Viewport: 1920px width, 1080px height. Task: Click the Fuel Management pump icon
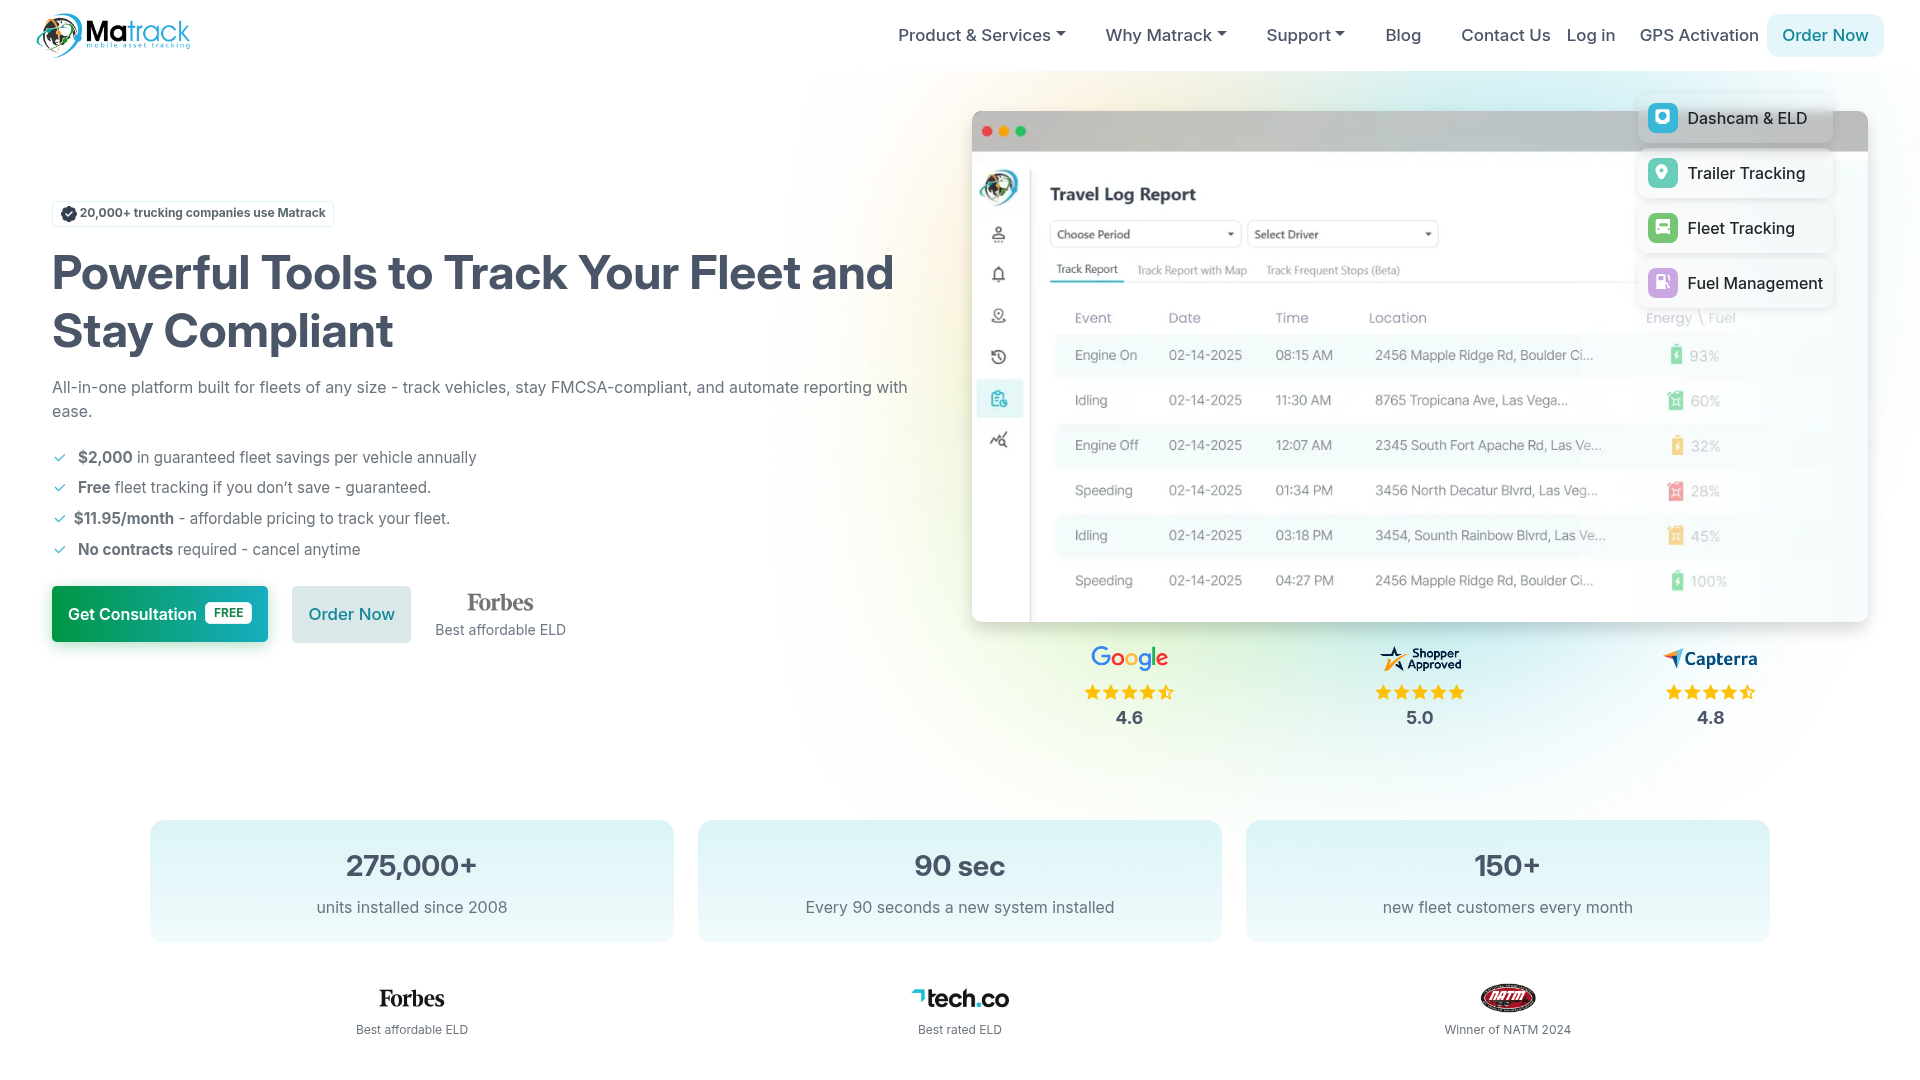tap(1662, 283)
